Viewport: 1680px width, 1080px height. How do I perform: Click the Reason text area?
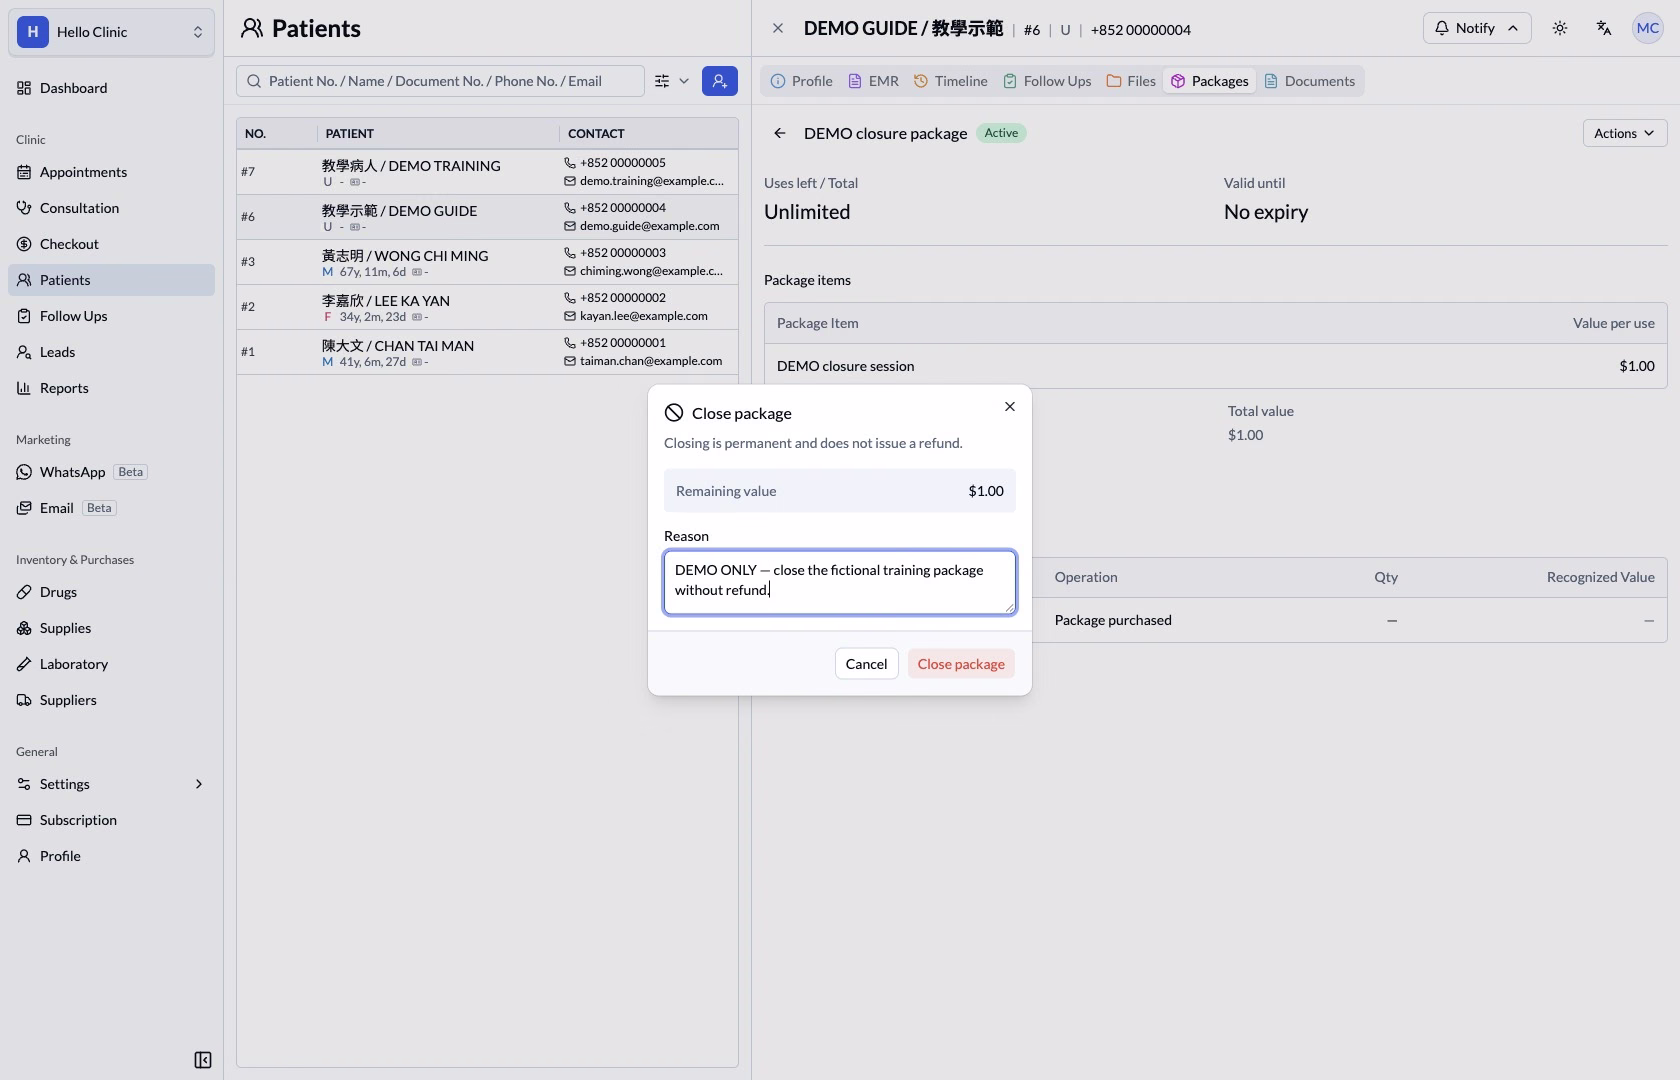(x=840, y=582)
